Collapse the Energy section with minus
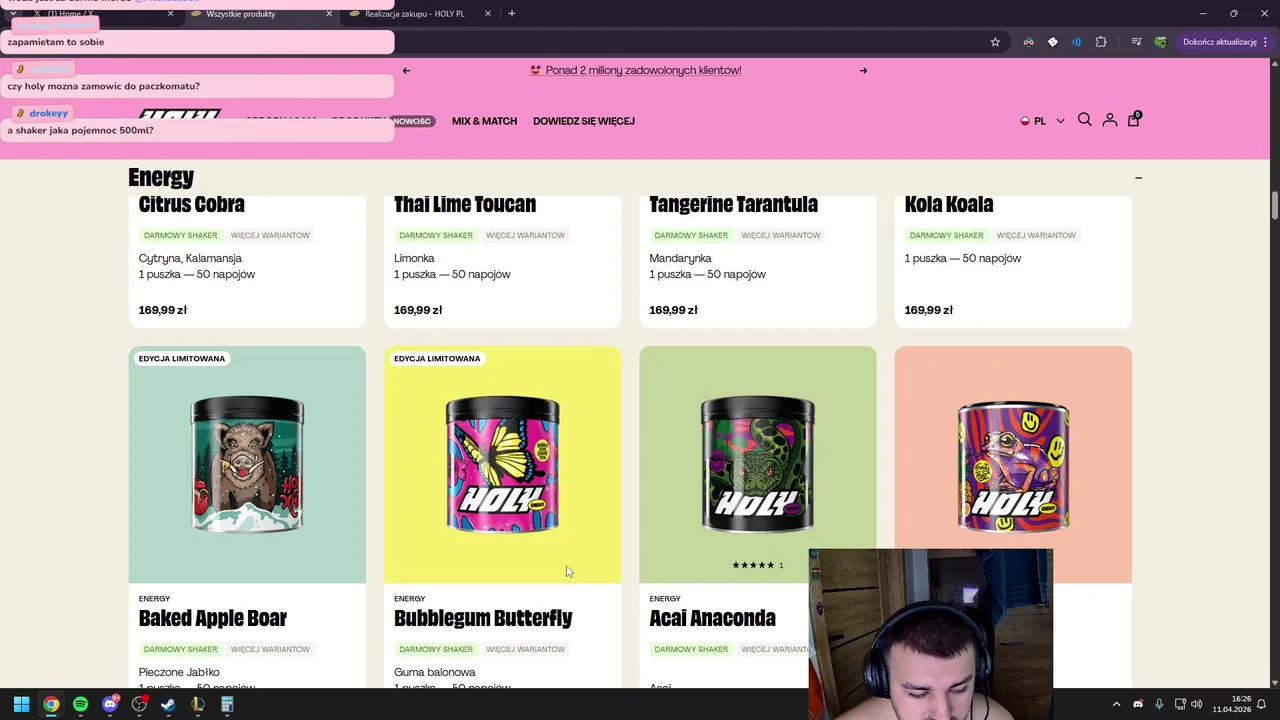Viewport: 1280px width, 720px height. pos(1138,178)
